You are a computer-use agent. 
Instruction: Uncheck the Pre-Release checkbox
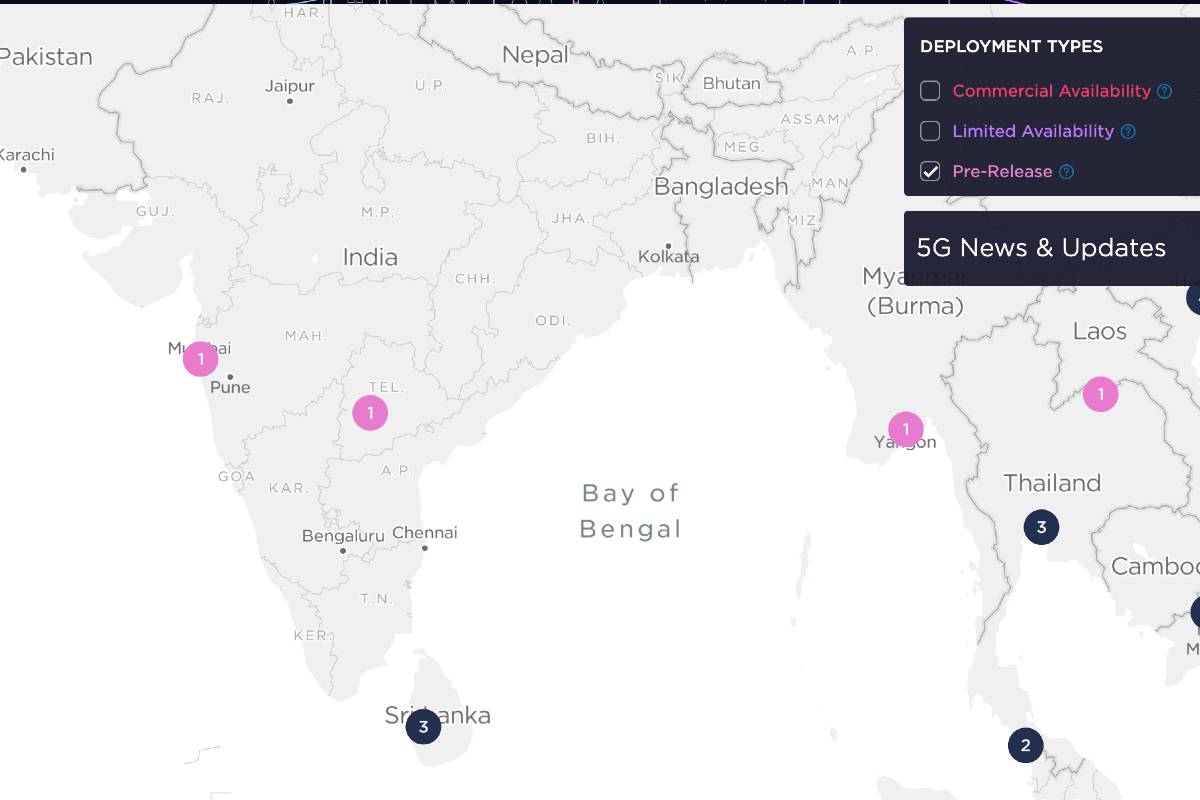[930, 171]
